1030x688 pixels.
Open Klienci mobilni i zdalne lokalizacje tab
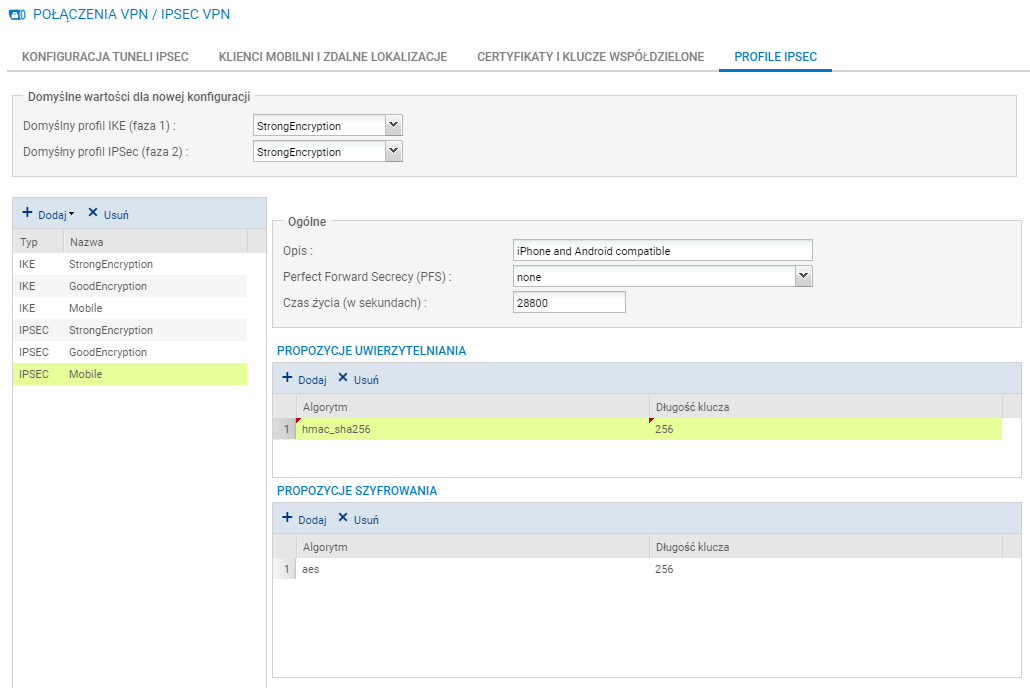[x=332, y=57]
